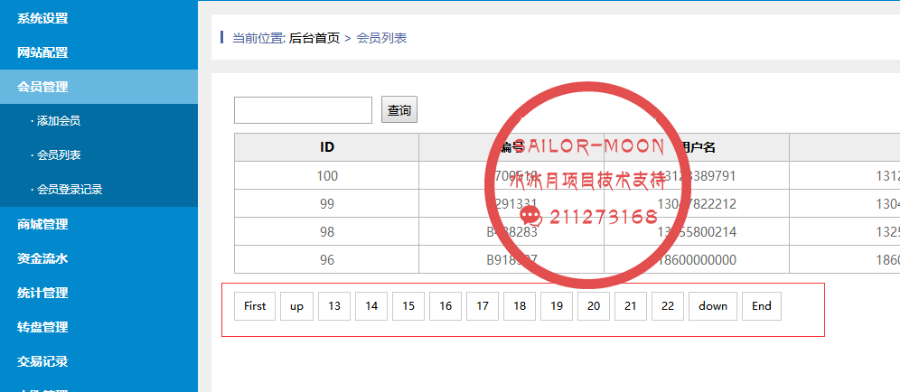The width and height of the screenshot is (900, 392).
Task: Click the 会员列表 breadcrumb text
Action: coord(382,38)
